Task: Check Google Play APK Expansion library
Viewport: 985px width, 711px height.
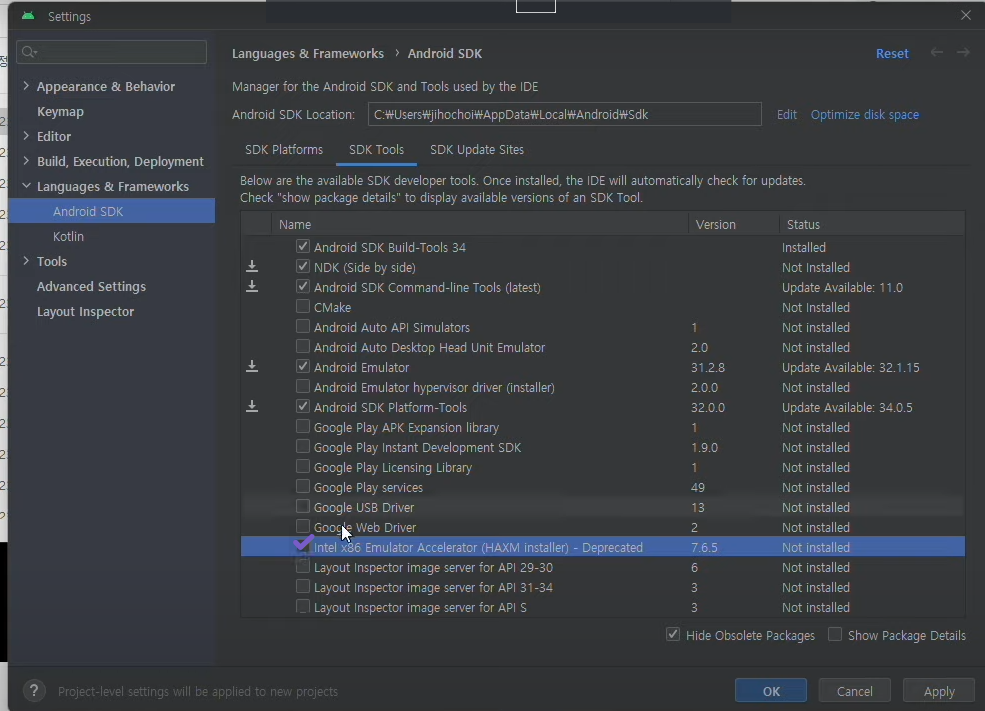Action: [303, 426]
